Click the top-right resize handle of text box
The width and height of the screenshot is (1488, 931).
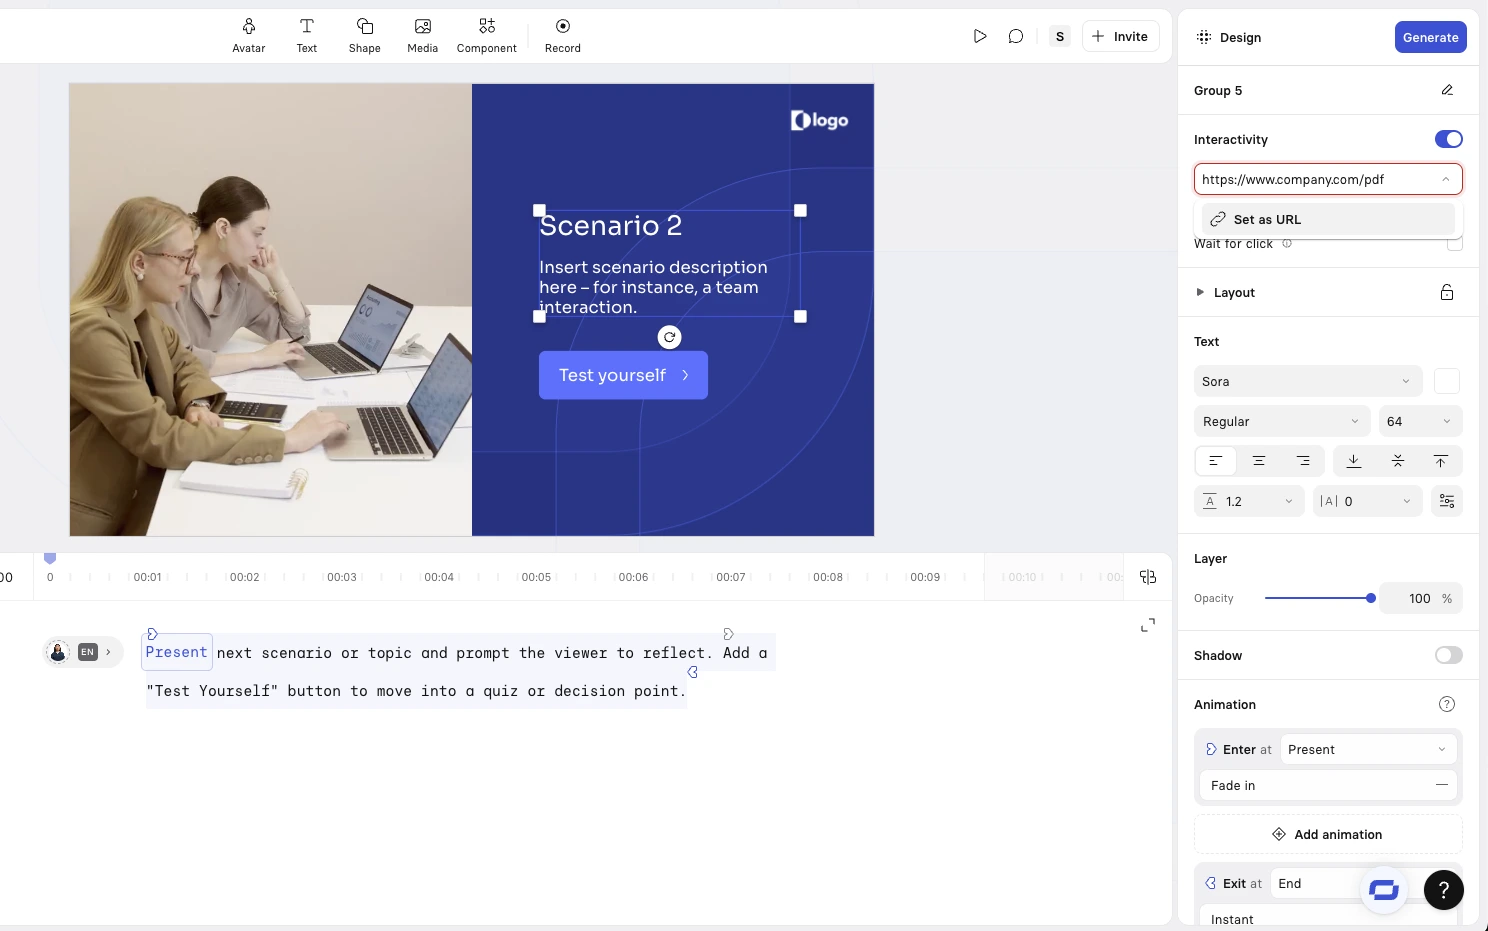click(x=800, y=210)
